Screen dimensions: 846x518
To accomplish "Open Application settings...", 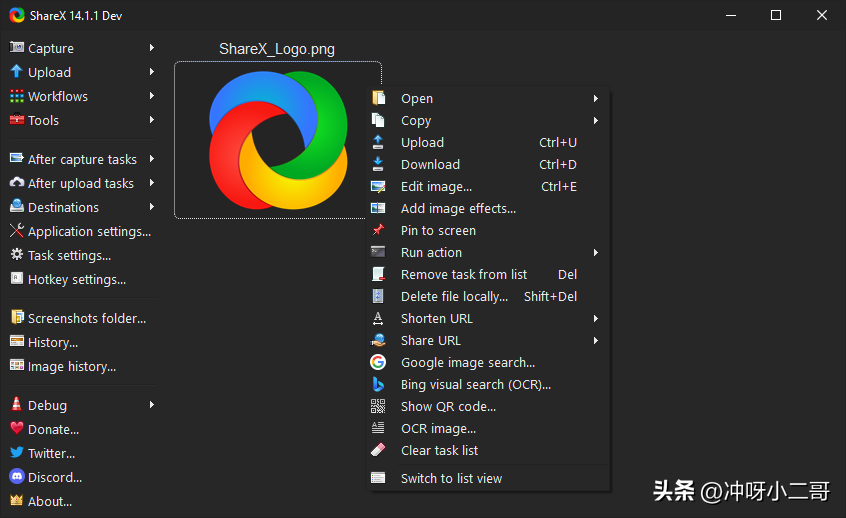I will coord(89,231).
